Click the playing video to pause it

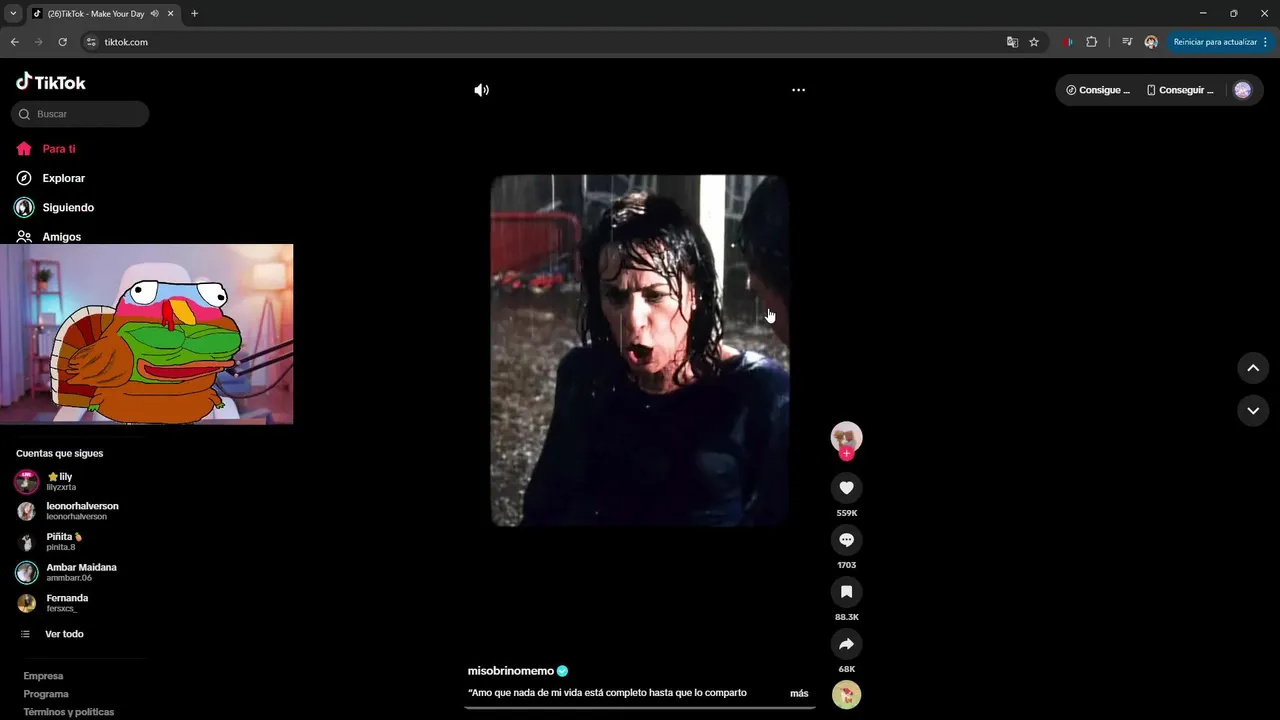pyautogui.click(x=639, y=350)
